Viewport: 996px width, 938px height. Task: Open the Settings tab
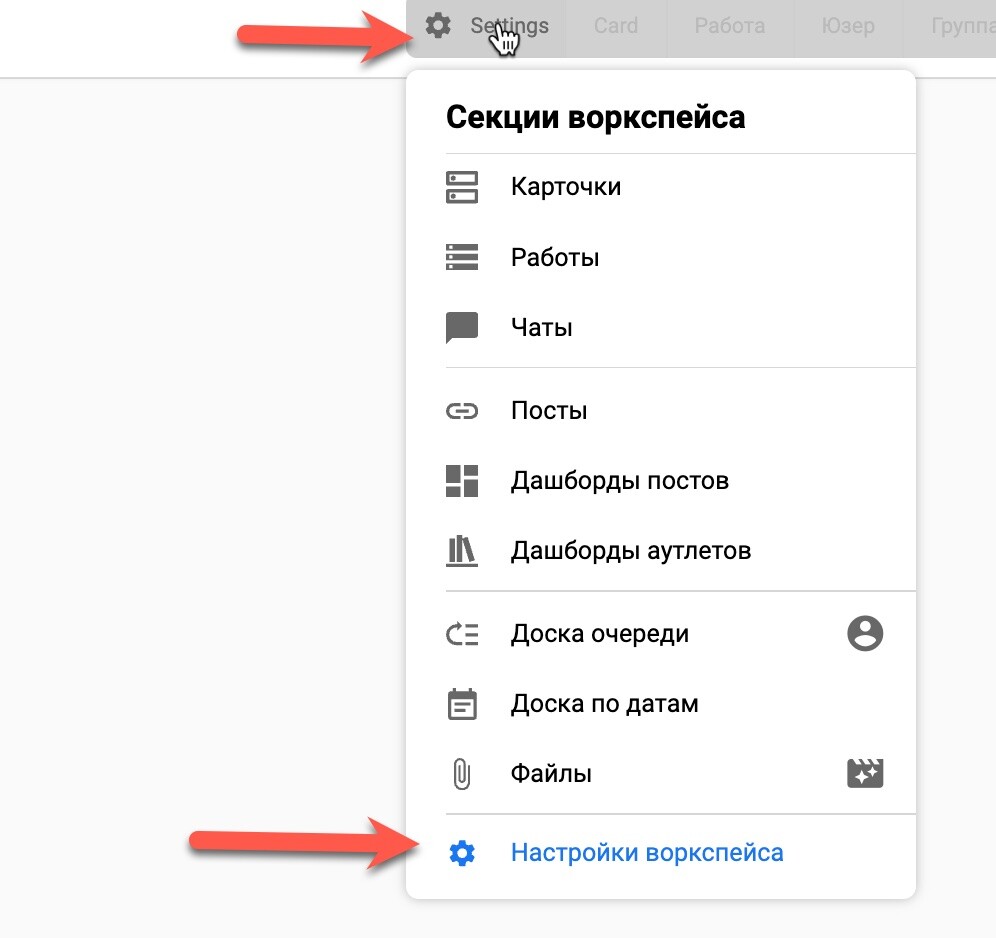tap(509, 26)
